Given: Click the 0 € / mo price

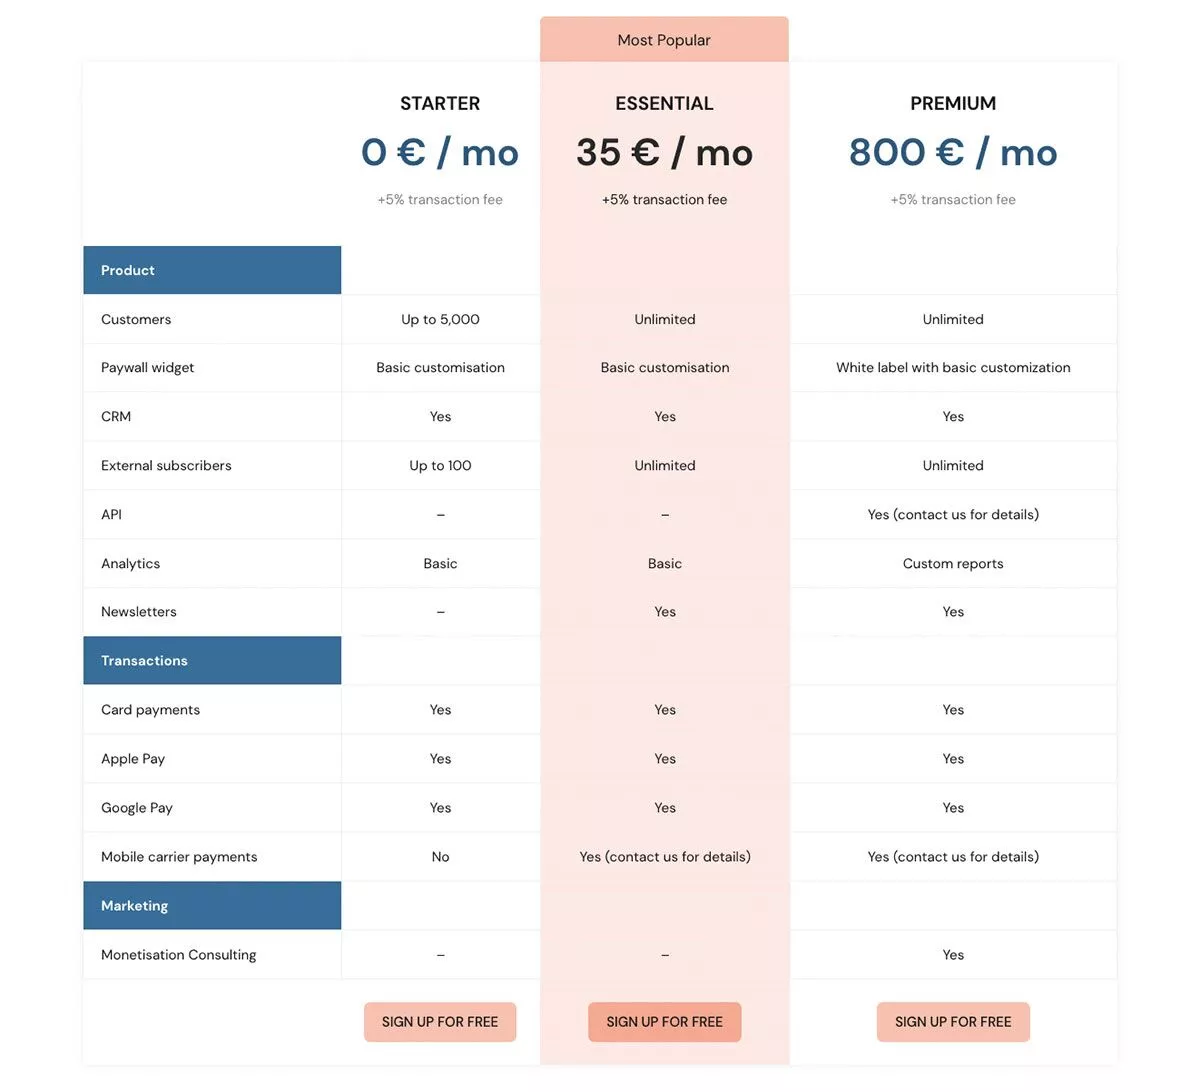Looking at the screenshot, I should [x=440, y=152].
